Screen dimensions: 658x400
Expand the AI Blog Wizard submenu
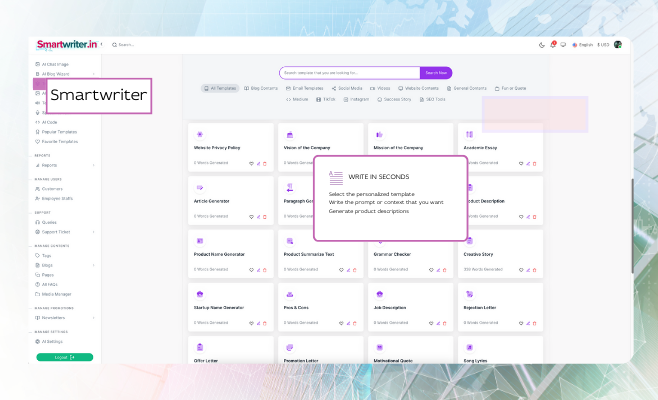(x=93, y=74)
